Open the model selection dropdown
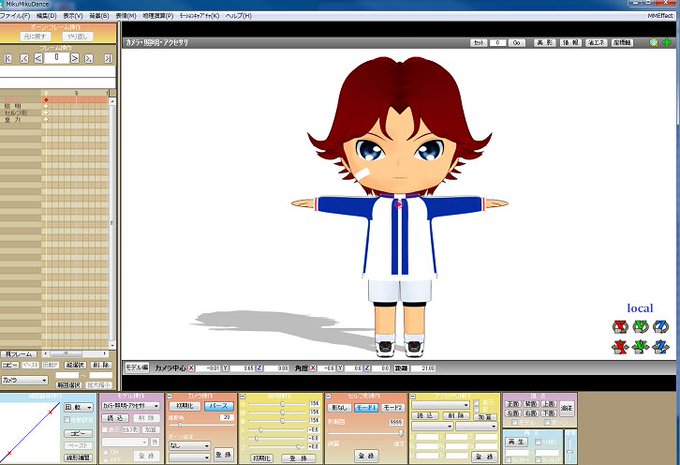This screenshot has height=465, width=680. coord(131,406)
